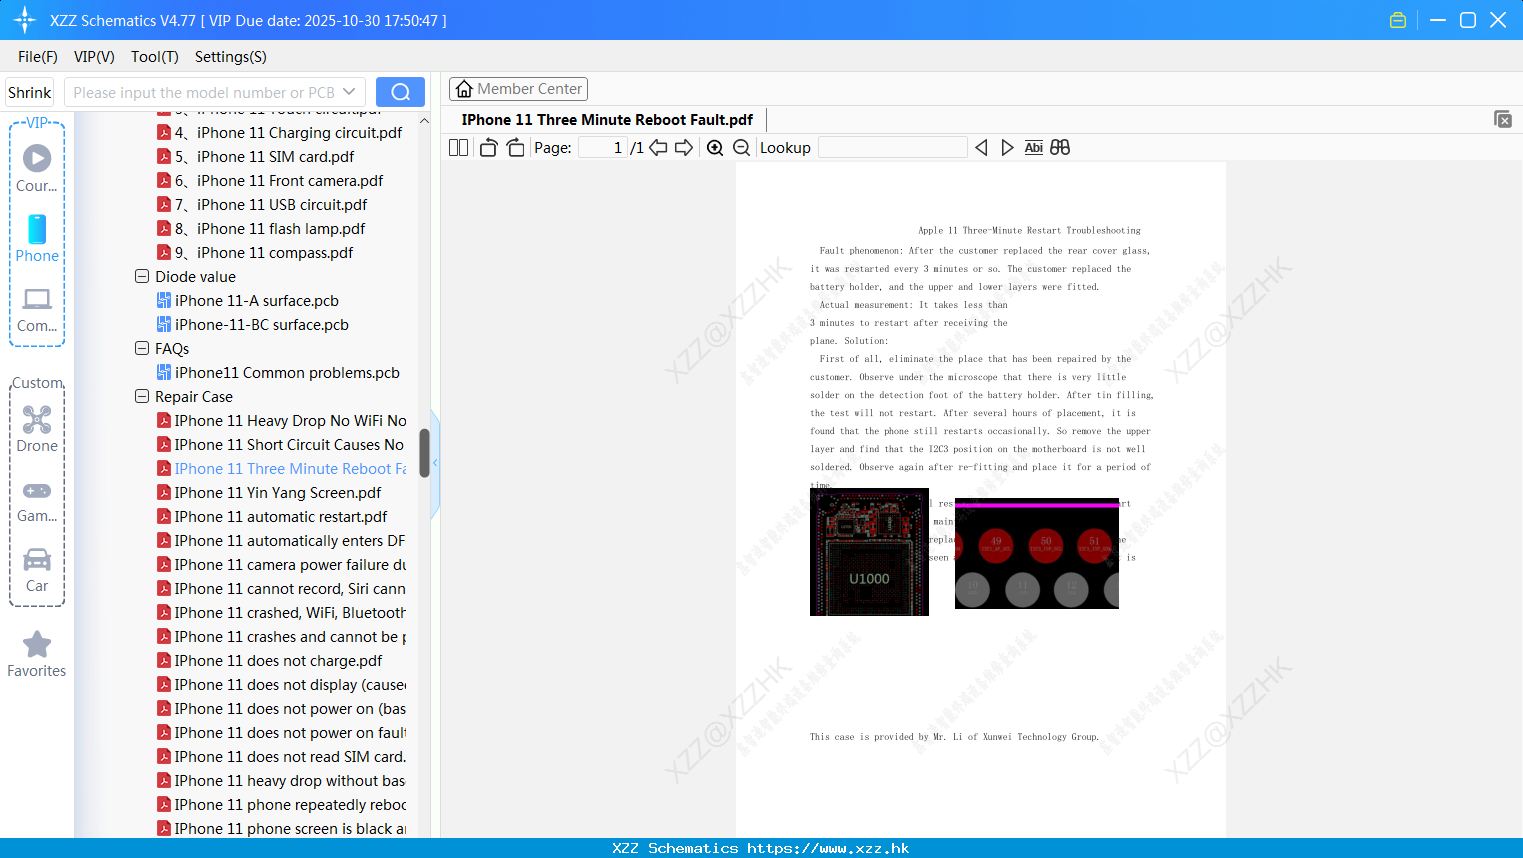This screenshot has height=858, width=1523.
Task: Open iPhone11 Common problems.pcb
Action: (x=278, y=372)
